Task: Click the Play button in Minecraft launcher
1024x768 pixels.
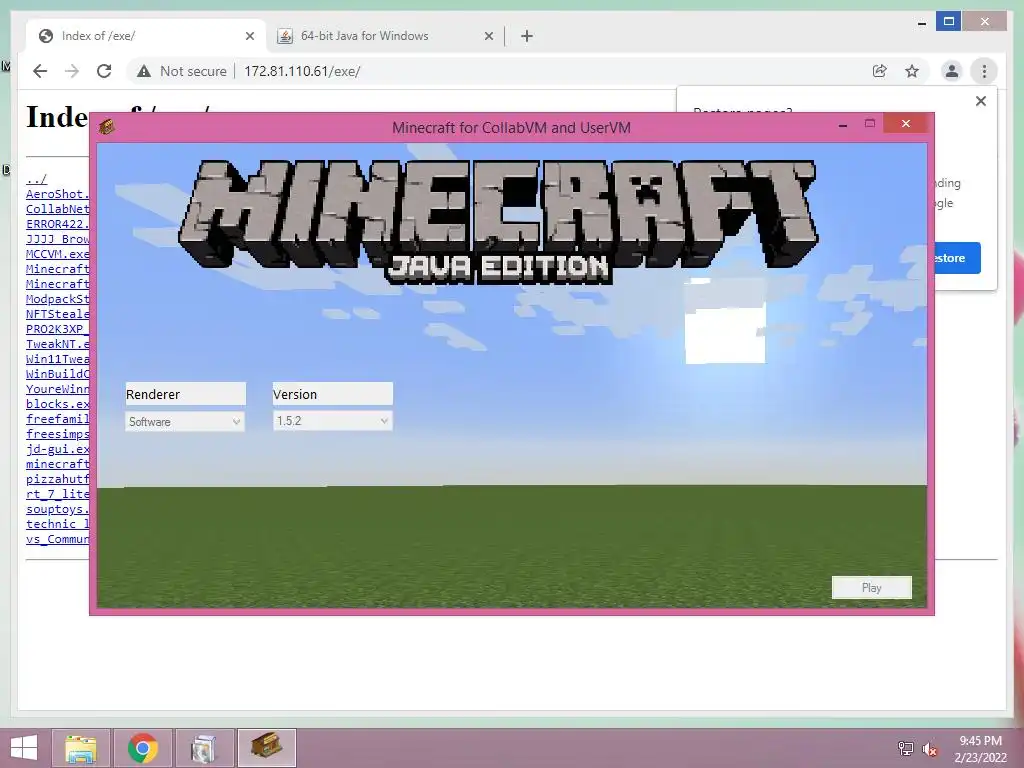Action: click(871, 587)
